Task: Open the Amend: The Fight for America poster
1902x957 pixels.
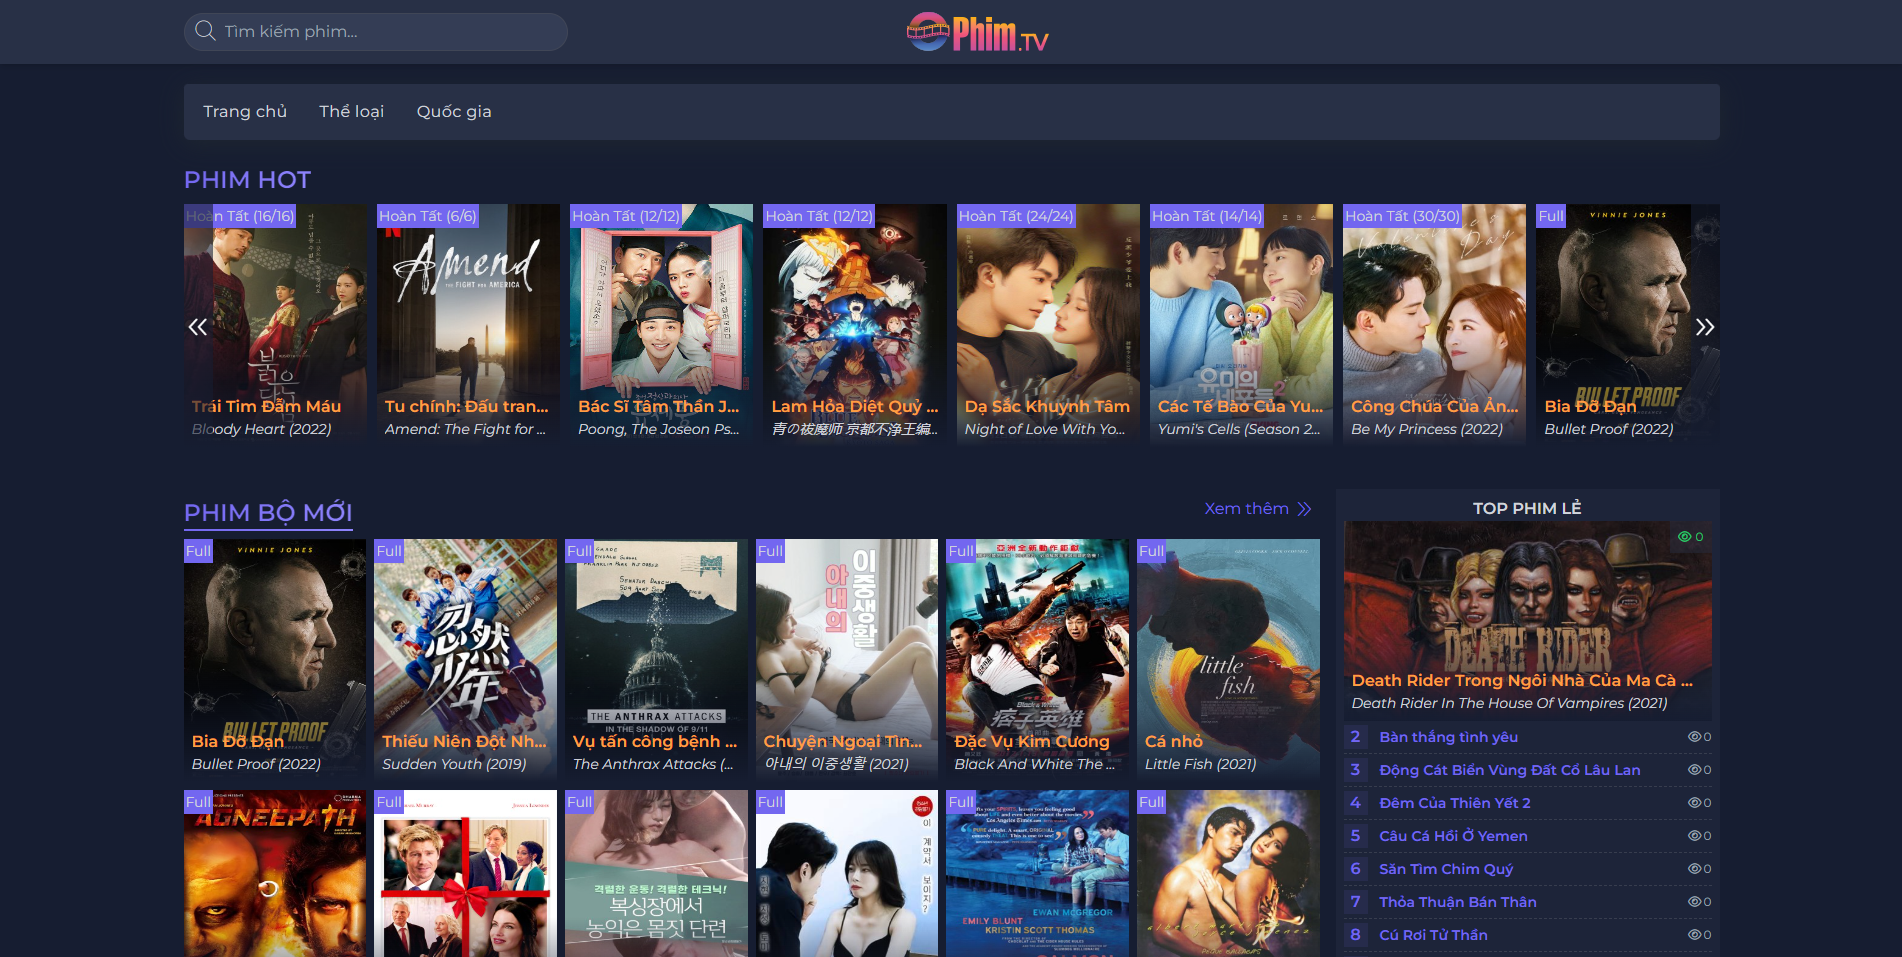Action: tap(468, 320)
